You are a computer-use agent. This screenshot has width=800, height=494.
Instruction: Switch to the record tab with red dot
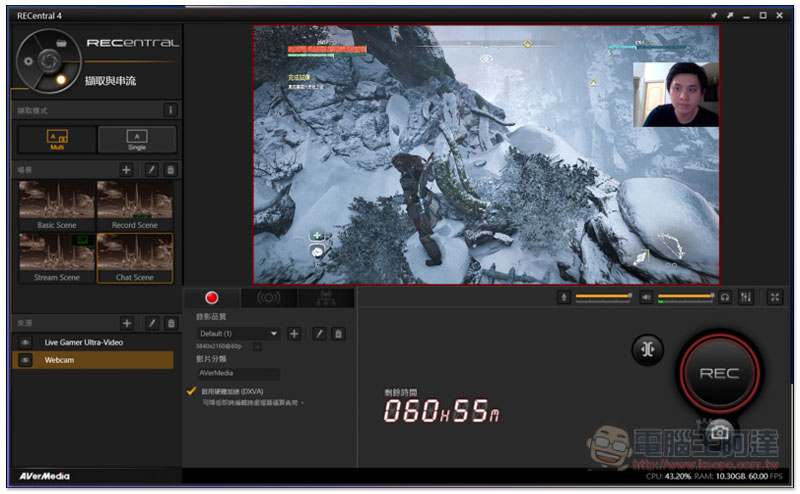tap(211, 298)
